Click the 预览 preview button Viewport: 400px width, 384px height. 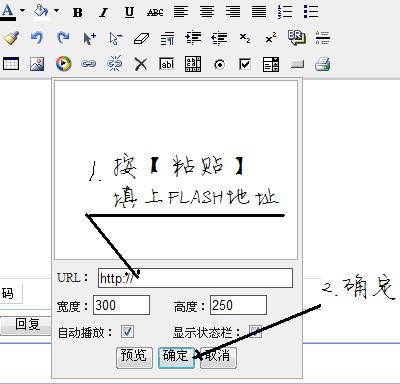tap(134, 358)
